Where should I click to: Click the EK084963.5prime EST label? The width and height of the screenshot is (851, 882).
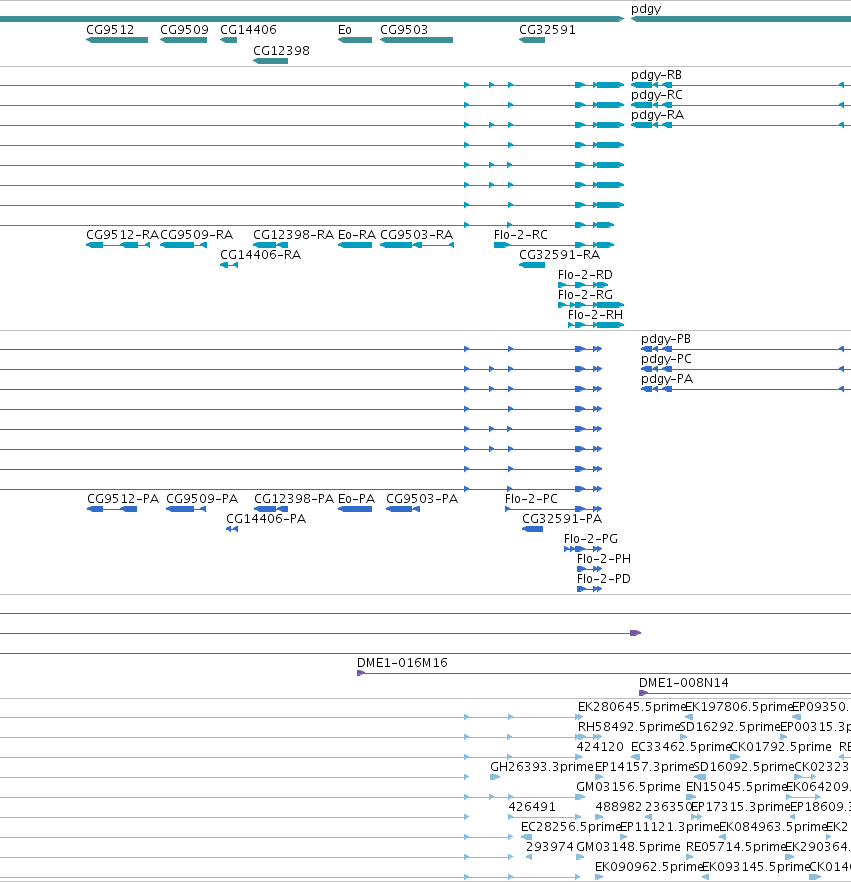click(x=773, y=827)
